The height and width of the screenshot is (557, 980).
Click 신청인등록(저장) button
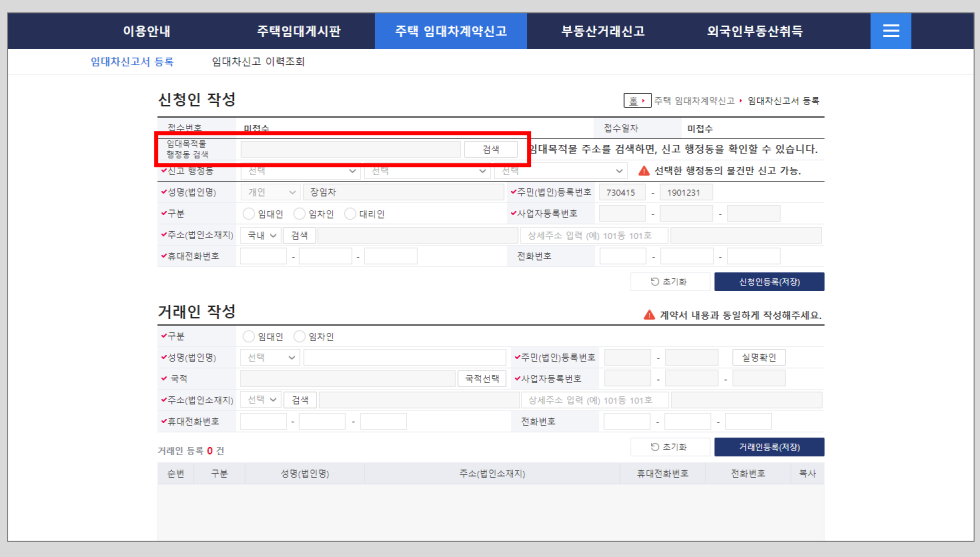(x=769, y=282)
